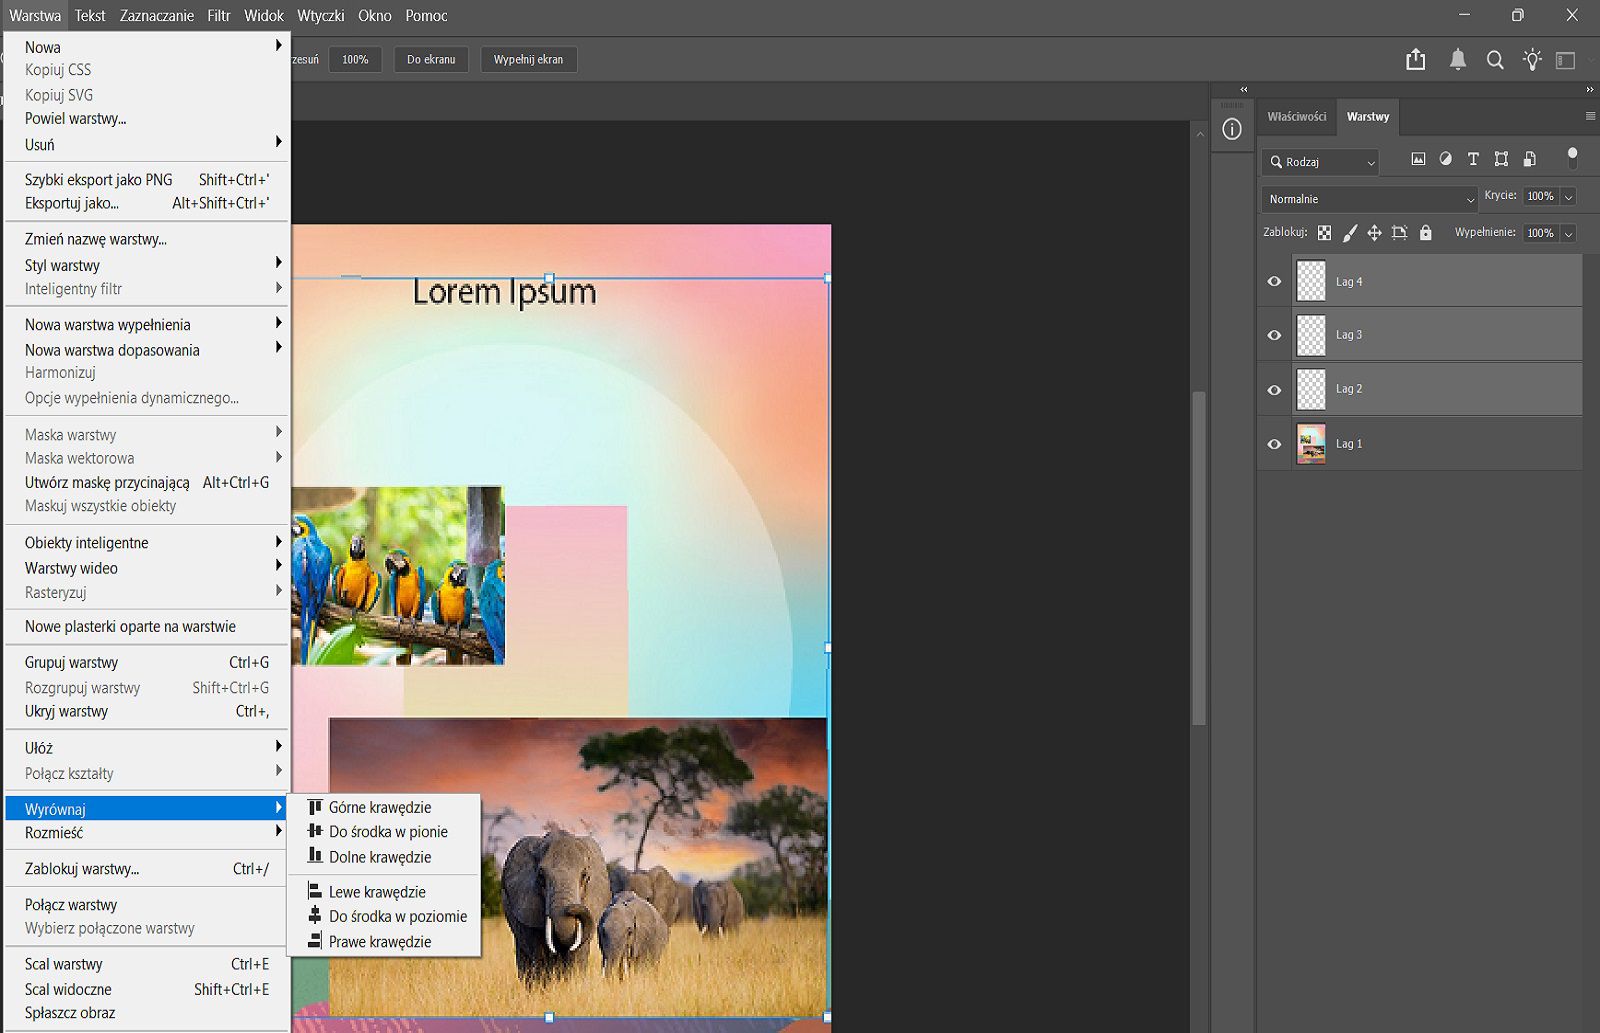Click the Wypełnij ekran button
1600x1033 pixels.
[x=528, y=60]
